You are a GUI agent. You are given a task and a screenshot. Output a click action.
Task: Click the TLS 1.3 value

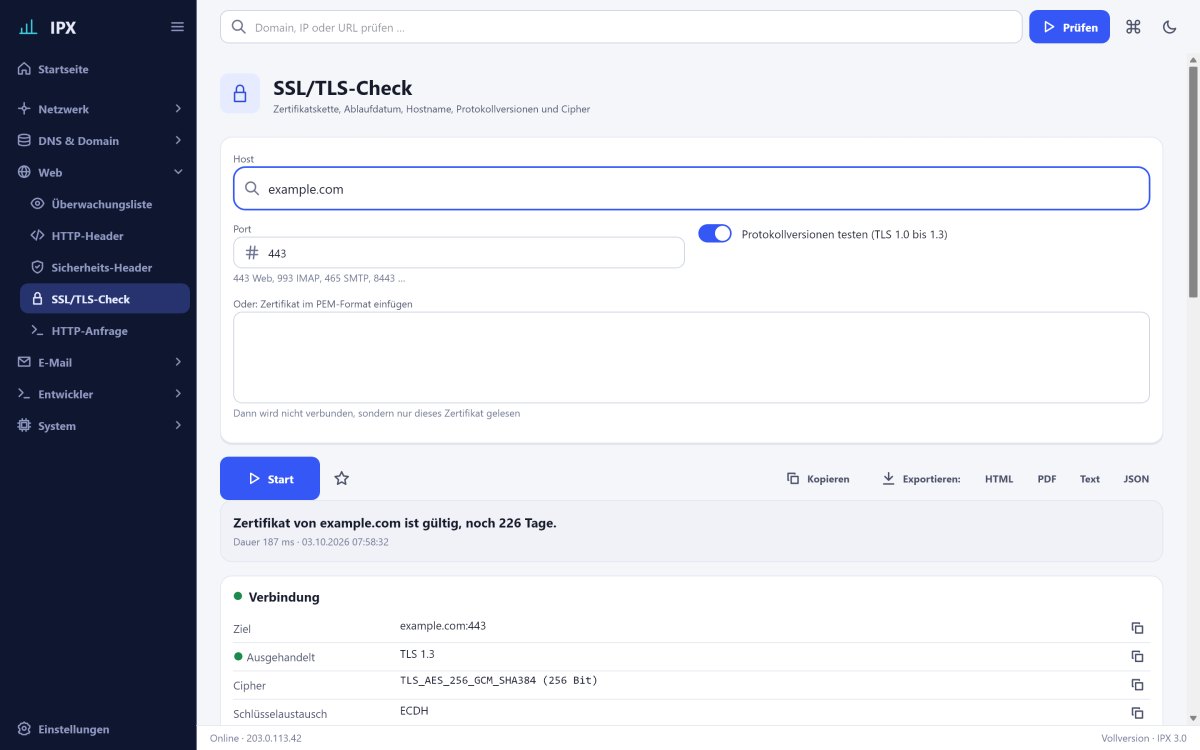(417, 654)
